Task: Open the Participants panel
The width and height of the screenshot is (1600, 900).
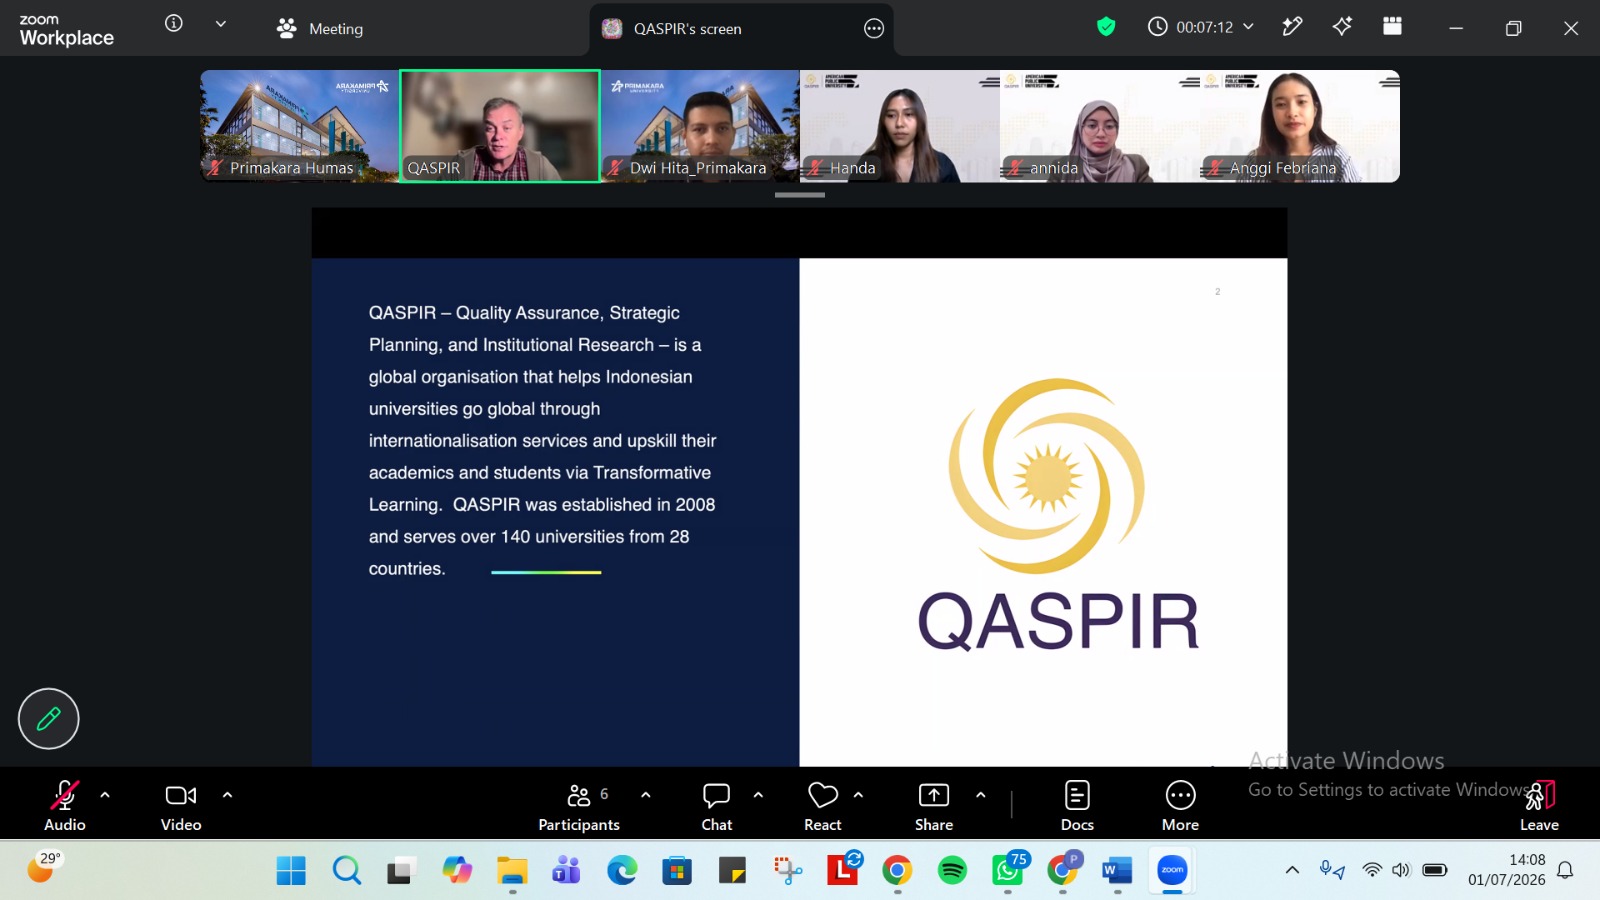Action: click(x=579, y=805)
